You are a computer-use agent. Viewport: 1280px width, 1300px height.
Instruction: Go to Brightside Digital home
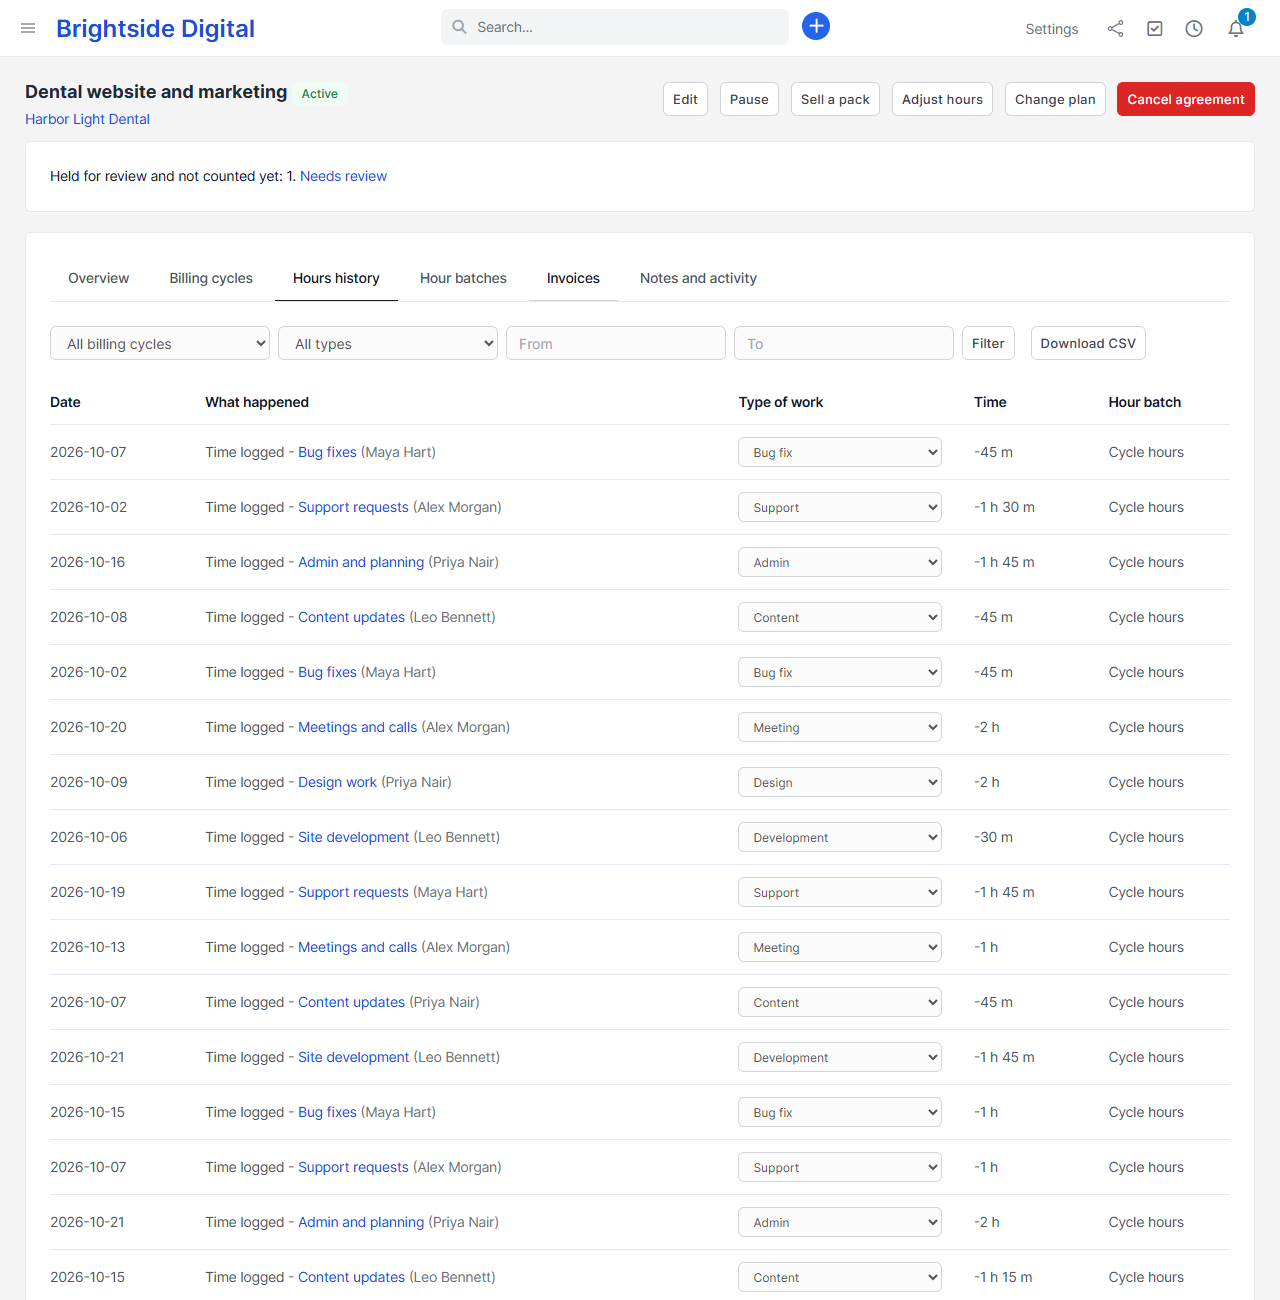coord(155,28)
